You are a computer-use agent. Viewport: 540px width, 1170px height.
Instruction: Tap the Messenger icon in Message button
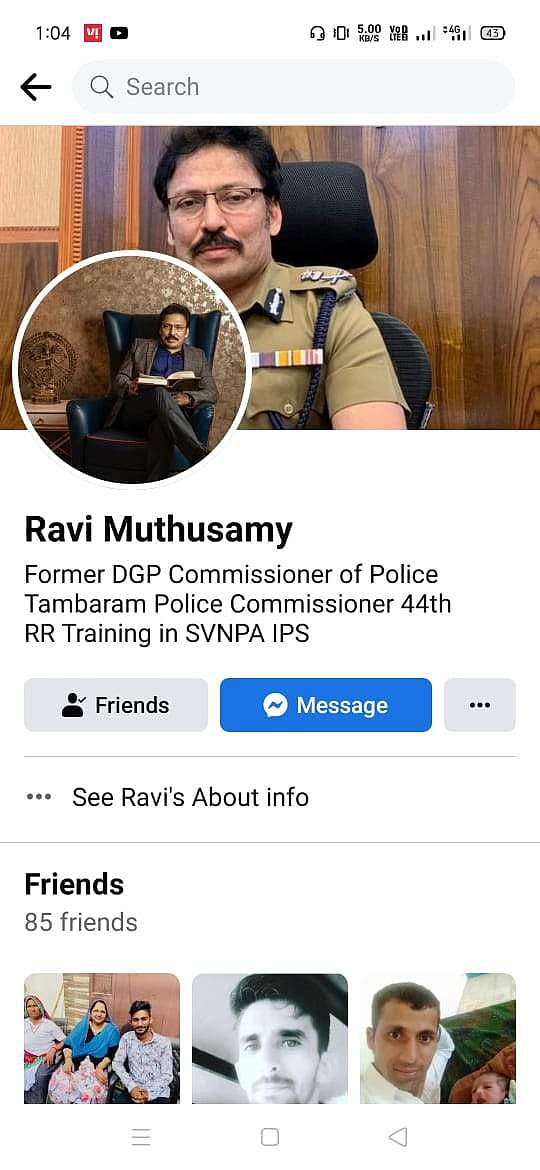pos(275,705)
